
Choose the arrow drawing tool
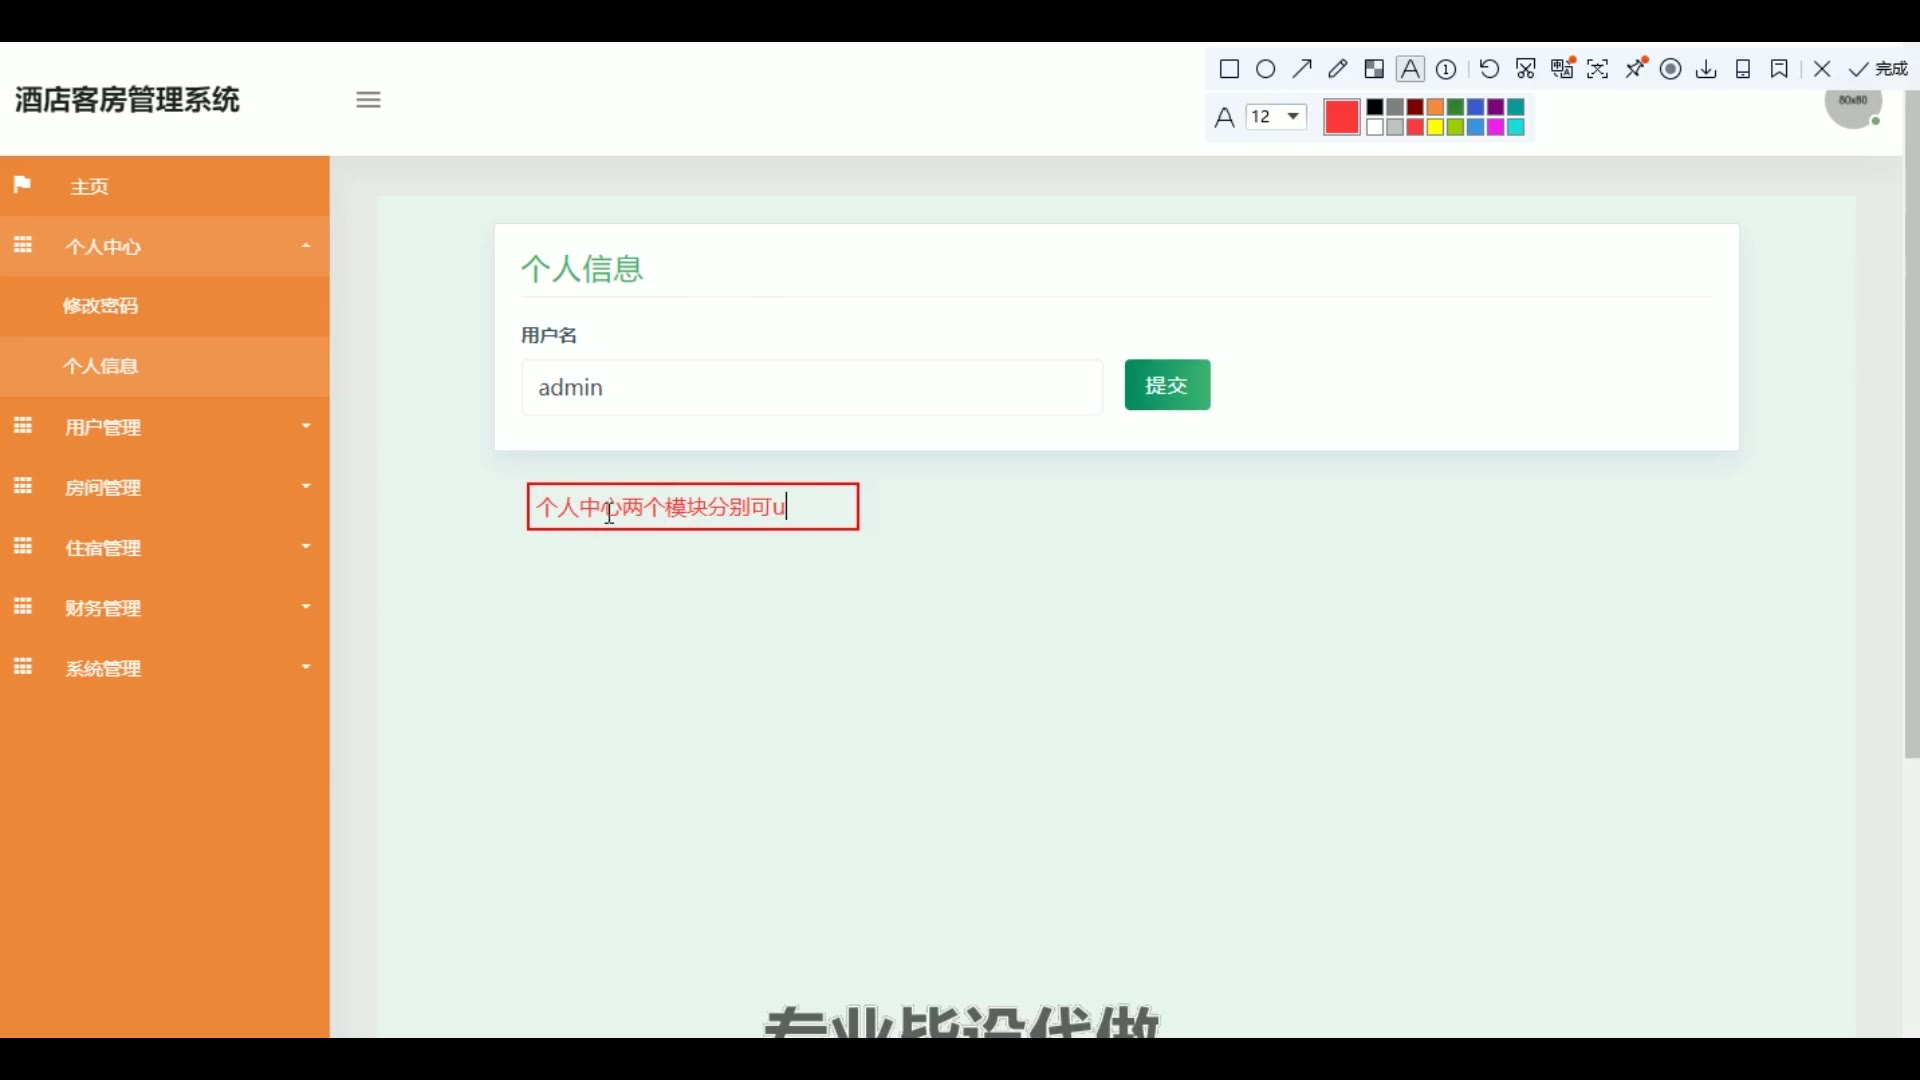pos(1301,69)
